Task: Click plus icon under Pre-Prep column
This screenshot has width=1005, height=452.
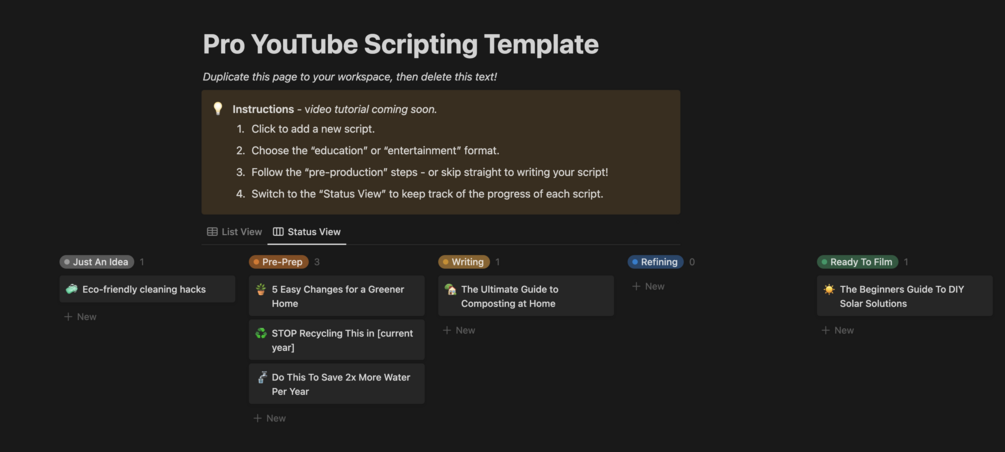Action: pos(258,418)
